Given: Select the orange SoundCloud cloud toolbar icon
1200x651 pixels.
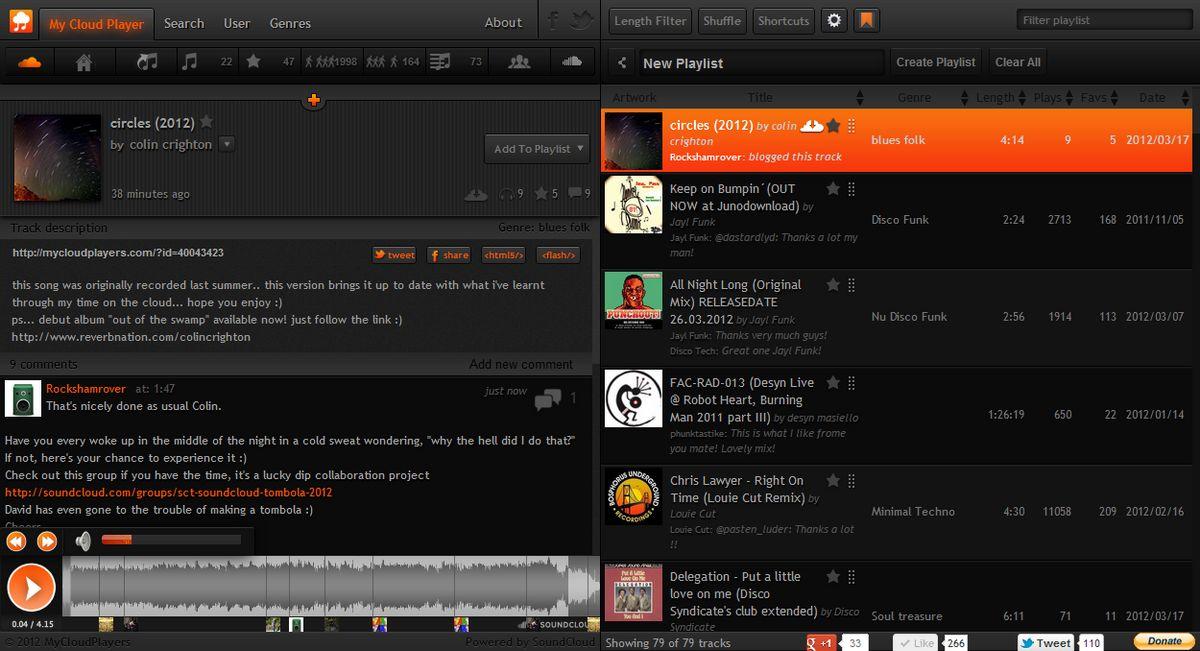Looking at the screenshot, I should point(30,62).
